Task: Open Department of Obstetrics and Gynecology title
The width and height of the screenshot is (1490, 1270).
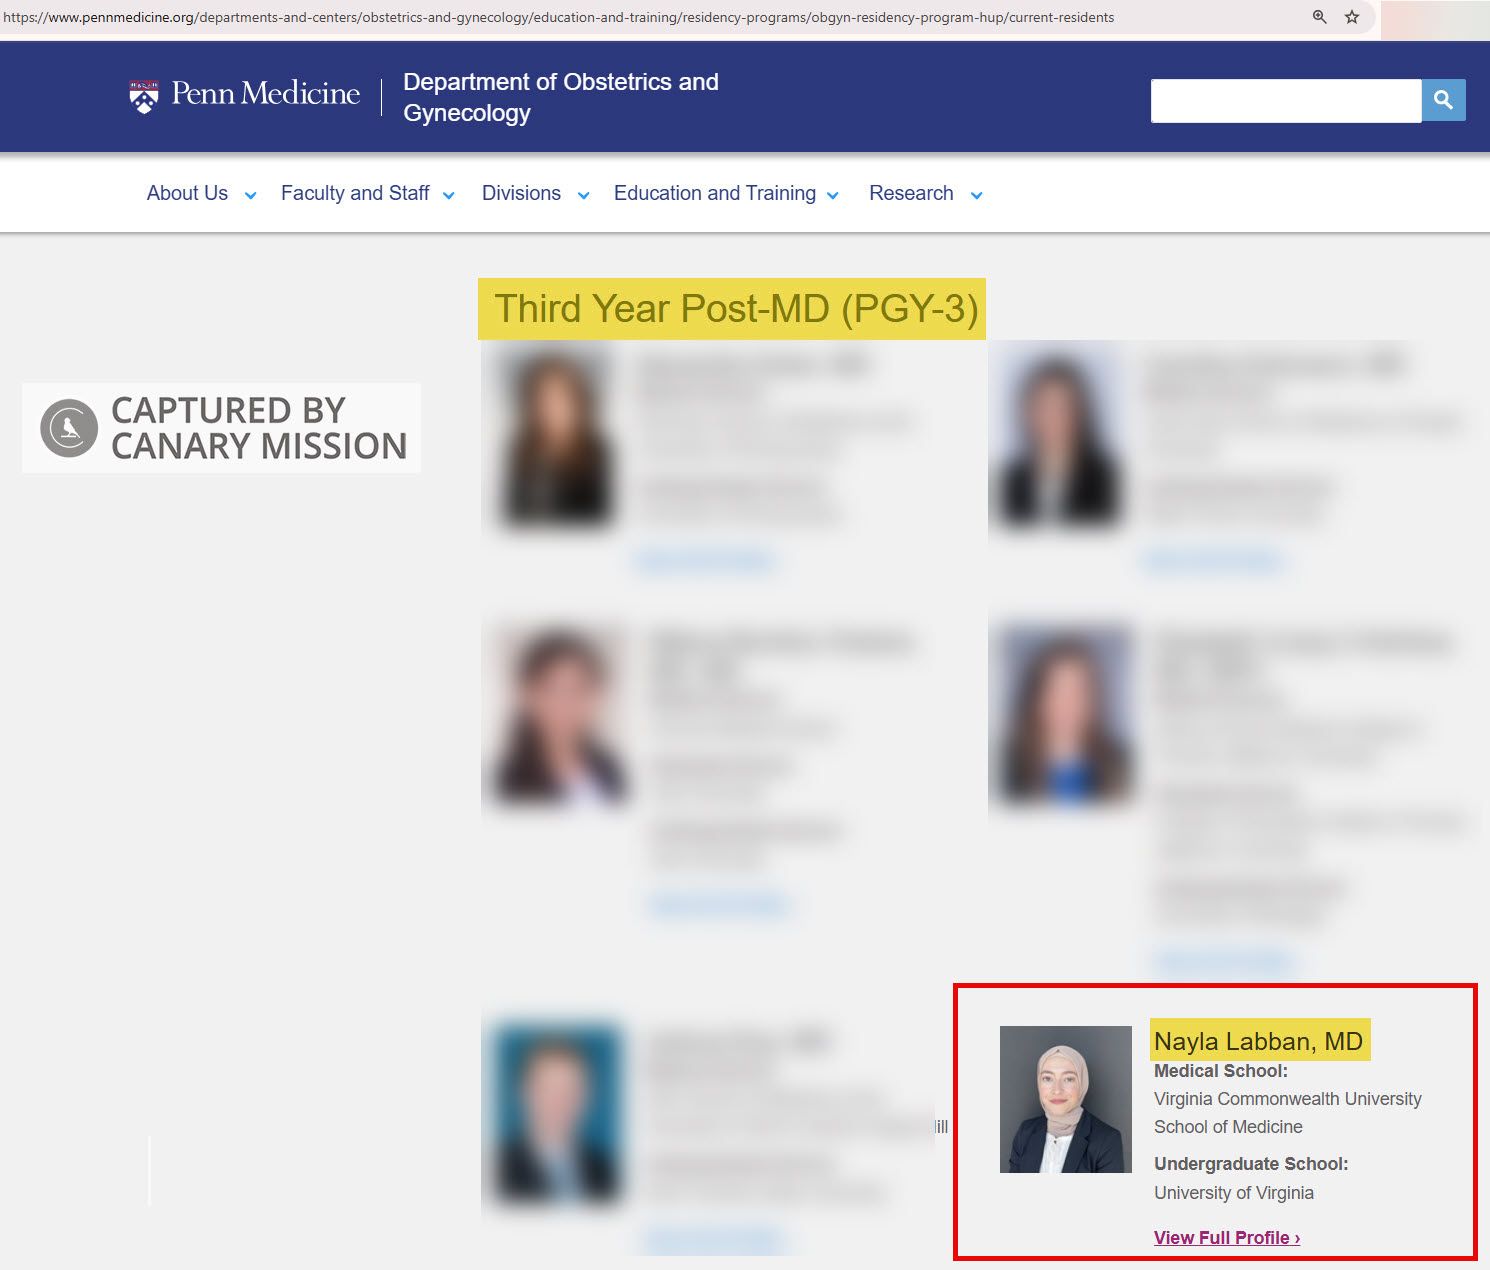Action: [560, 97]
